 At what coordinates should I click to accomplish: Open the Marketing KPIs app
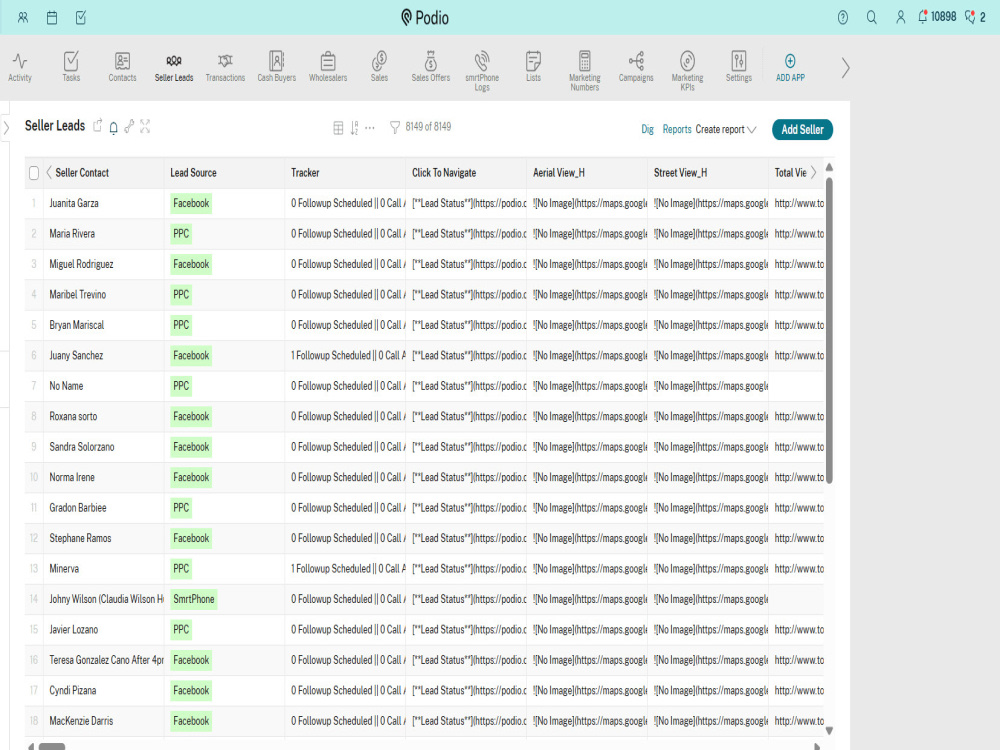(x=687, y=71)
